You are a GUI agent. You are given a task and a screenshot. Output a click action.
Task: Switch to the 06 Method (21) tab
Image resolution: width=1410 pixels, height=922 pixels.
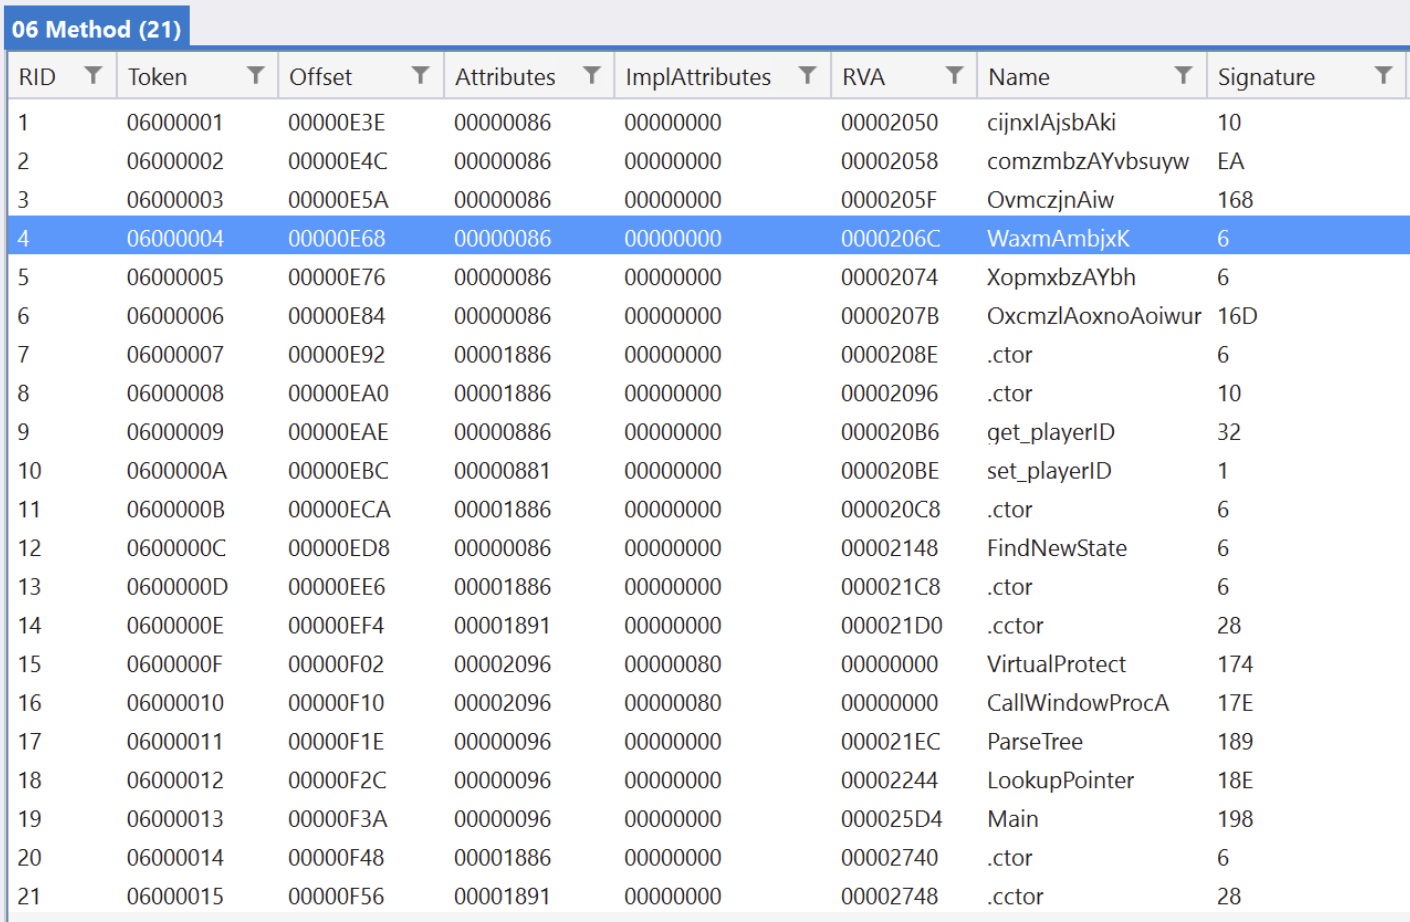click(x=95, y=29)
